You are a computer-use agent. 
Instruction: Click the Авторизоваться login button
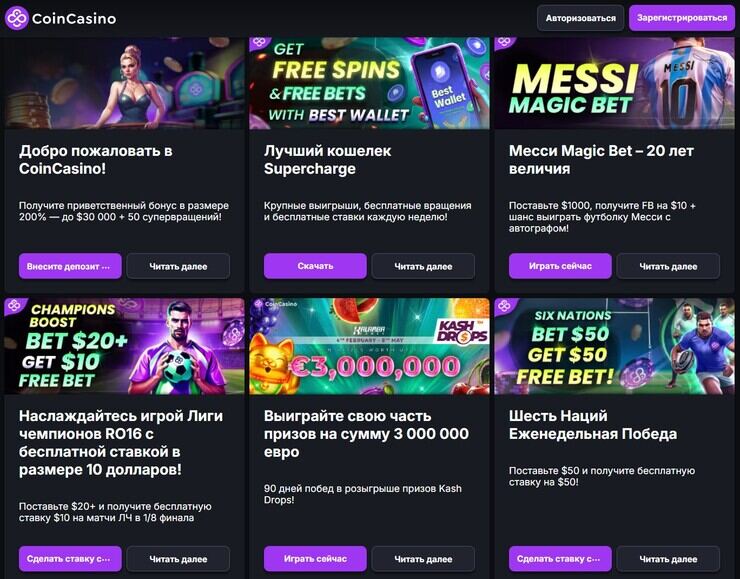[x=580, y=18]
